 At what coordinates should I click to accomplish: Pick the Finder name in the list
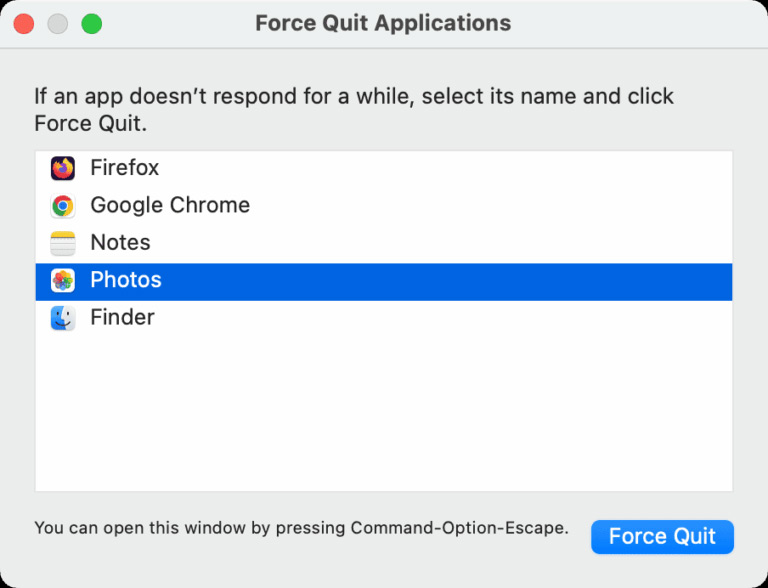tap(122, 318)
